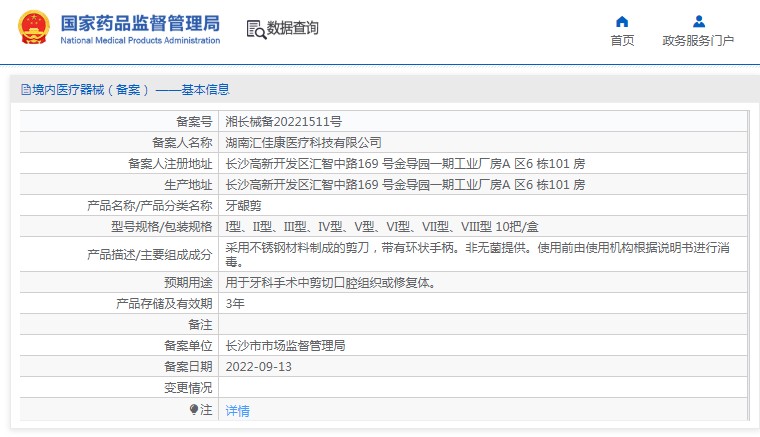This screenshot has height=437, width=760.
Task: Click the 型号规格 value with 10把/盒
Action: pyautogui.click(x=382, y=227)
